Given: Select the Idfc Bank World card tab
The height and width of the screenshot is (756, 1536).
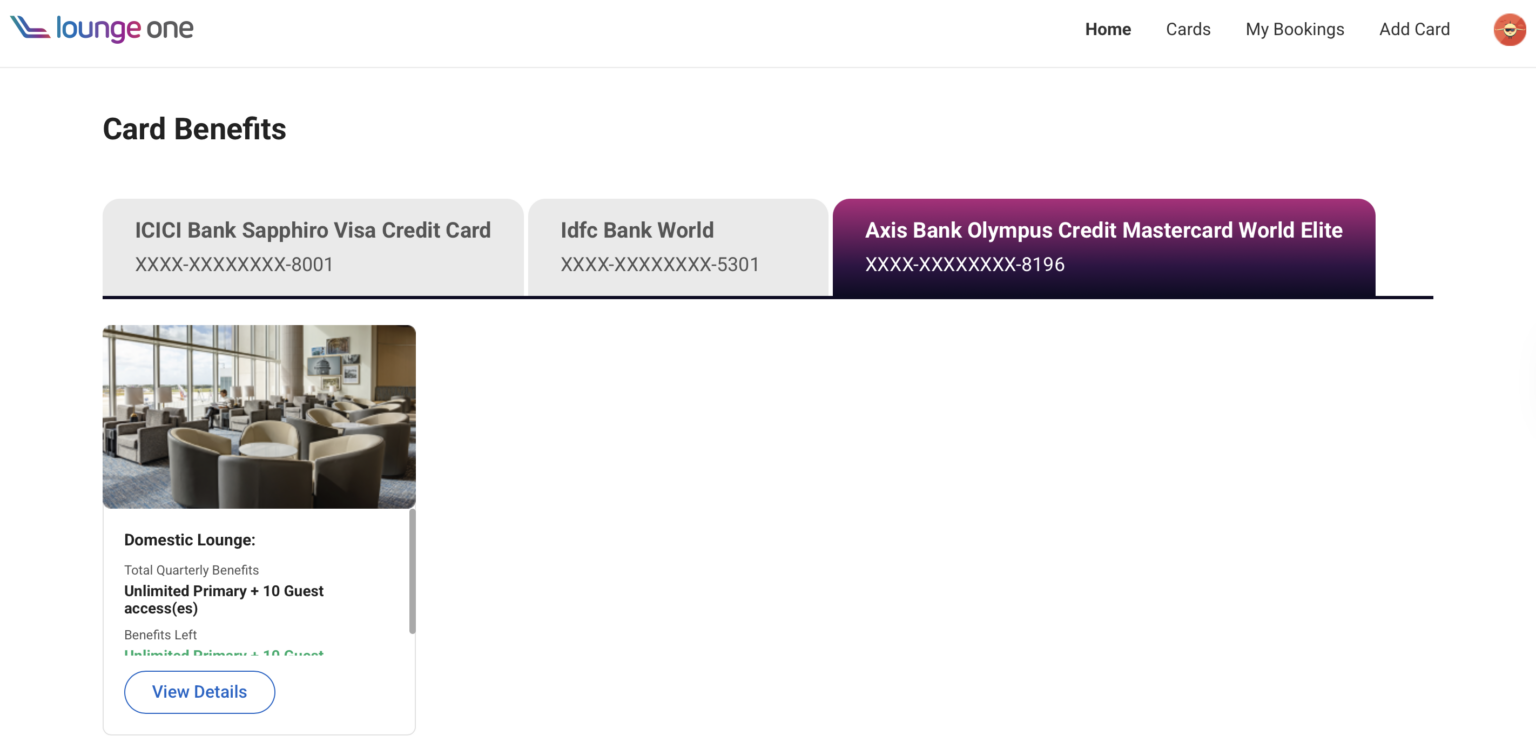Looking at the screenshot, I should 677,245.
